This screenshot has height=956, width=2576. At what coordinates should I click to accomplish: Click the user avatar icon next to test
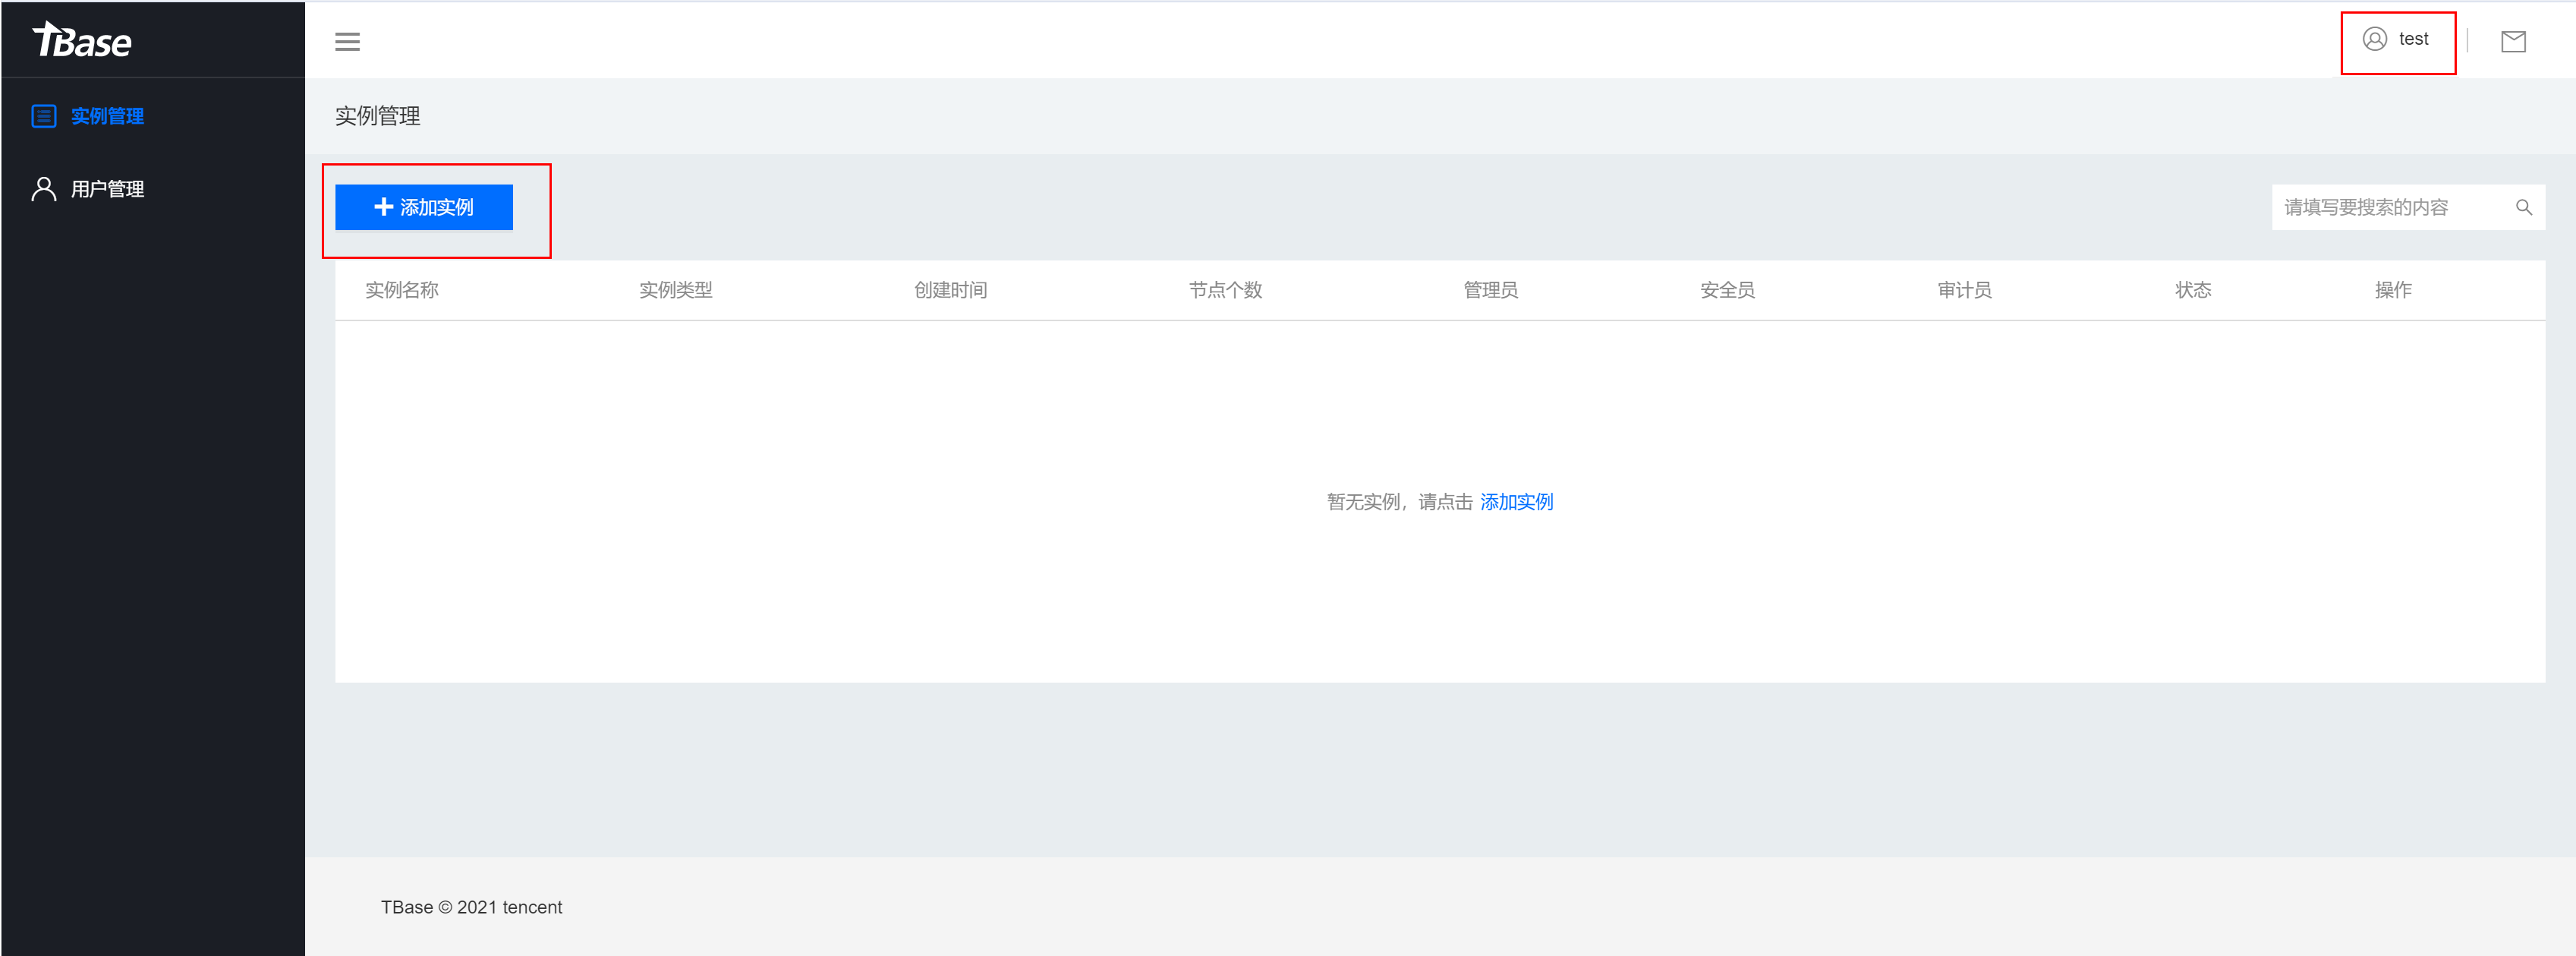(2374, 40)
